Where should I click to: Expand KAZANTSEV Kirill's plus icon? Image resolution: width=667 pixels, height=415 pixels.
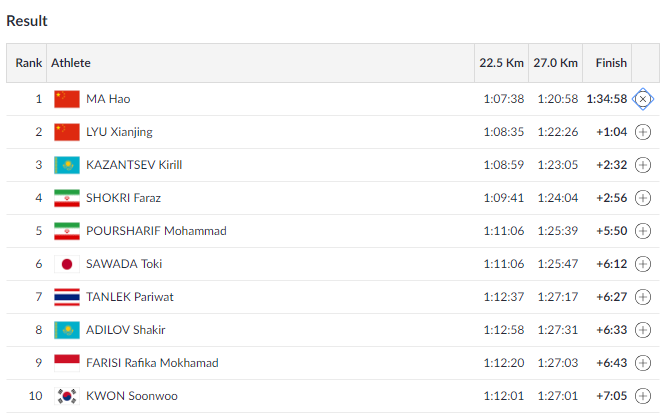coord(643,165)
